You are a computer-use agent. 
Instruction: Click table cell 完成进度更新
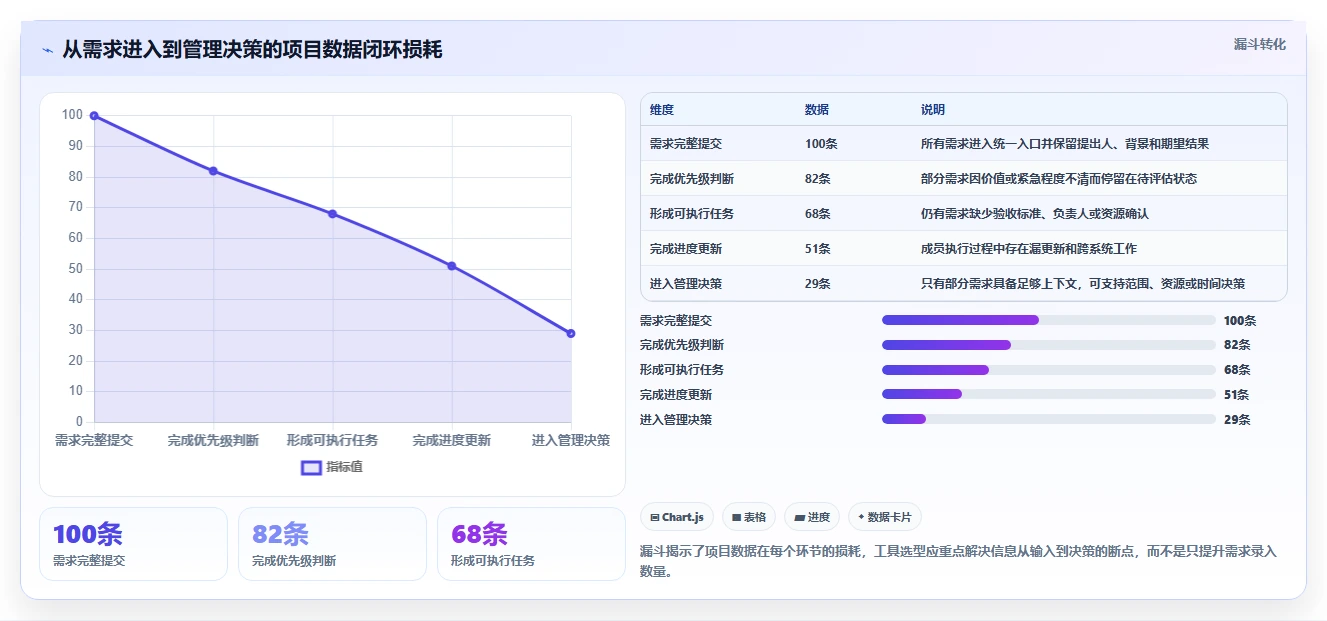(686, 249)
